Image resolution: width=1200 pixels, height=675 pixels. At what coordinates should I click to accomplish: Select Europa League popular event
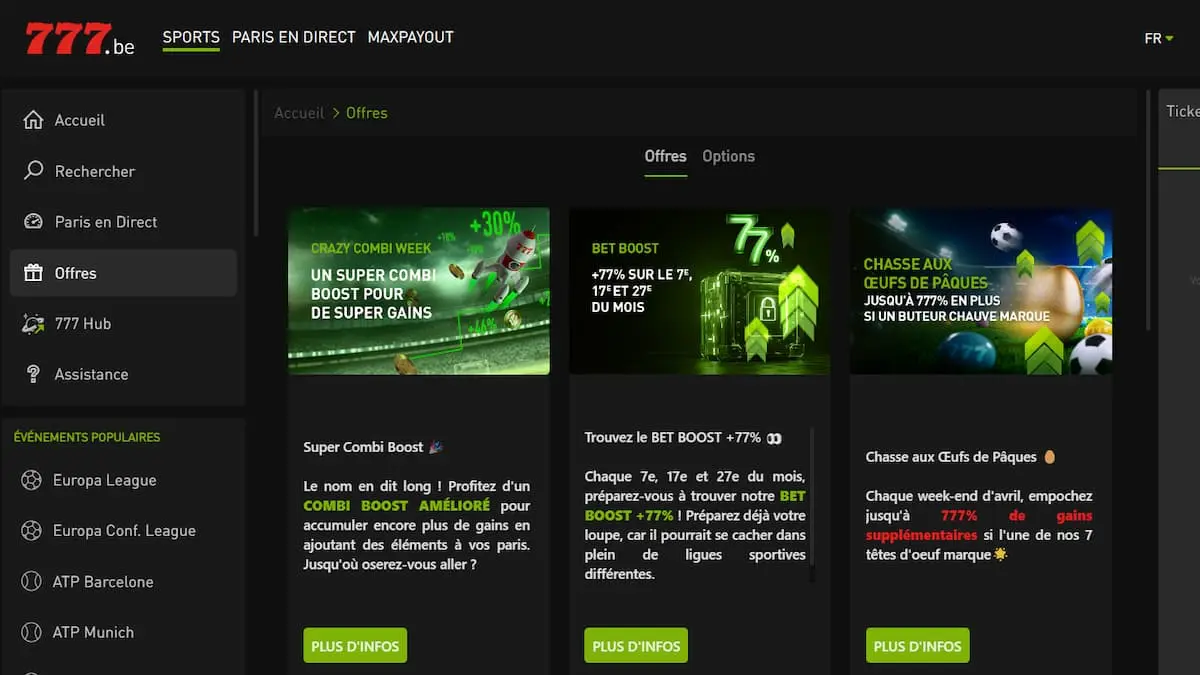123,480
